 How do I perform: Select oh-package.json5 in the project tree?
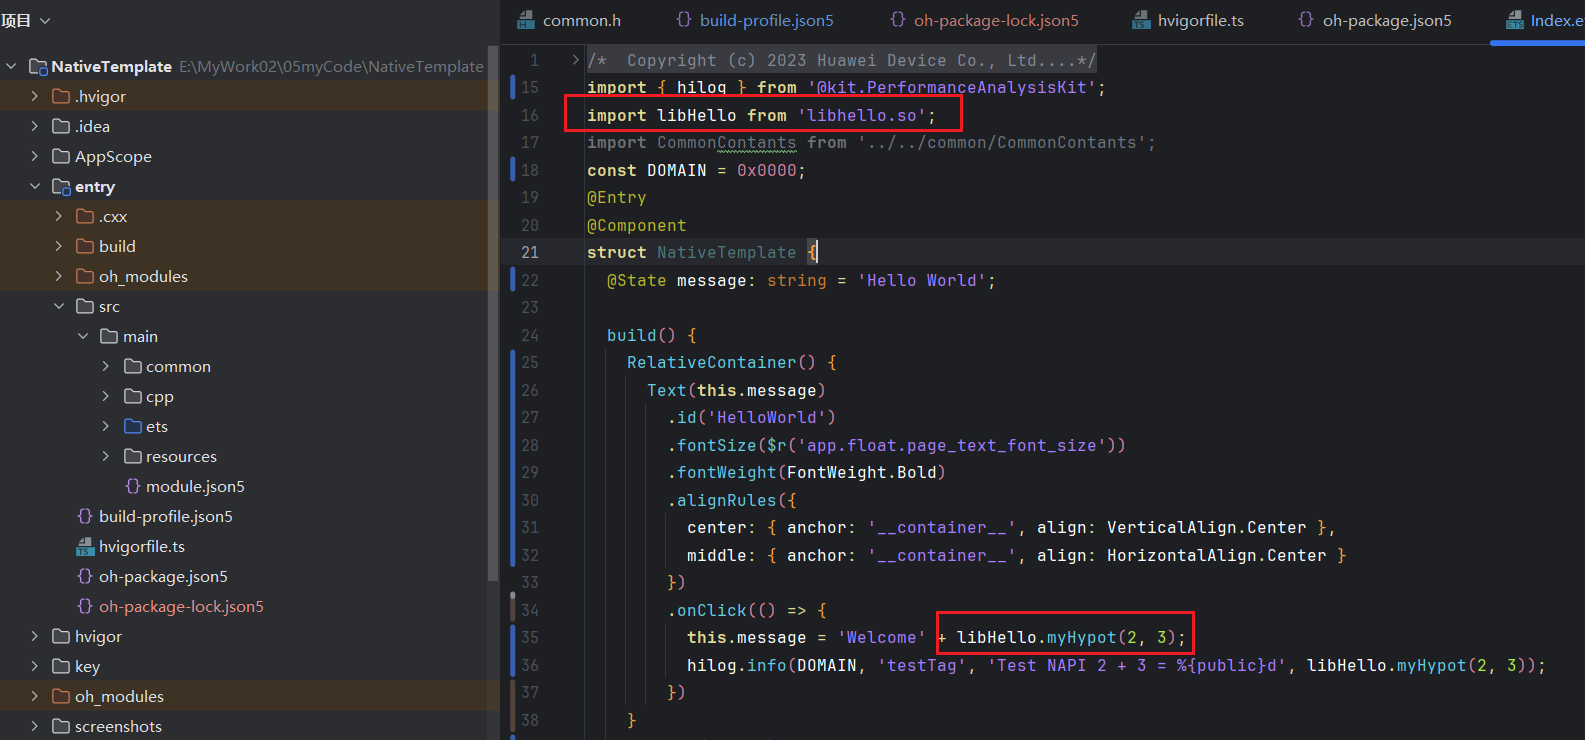(x=163, y=577)
